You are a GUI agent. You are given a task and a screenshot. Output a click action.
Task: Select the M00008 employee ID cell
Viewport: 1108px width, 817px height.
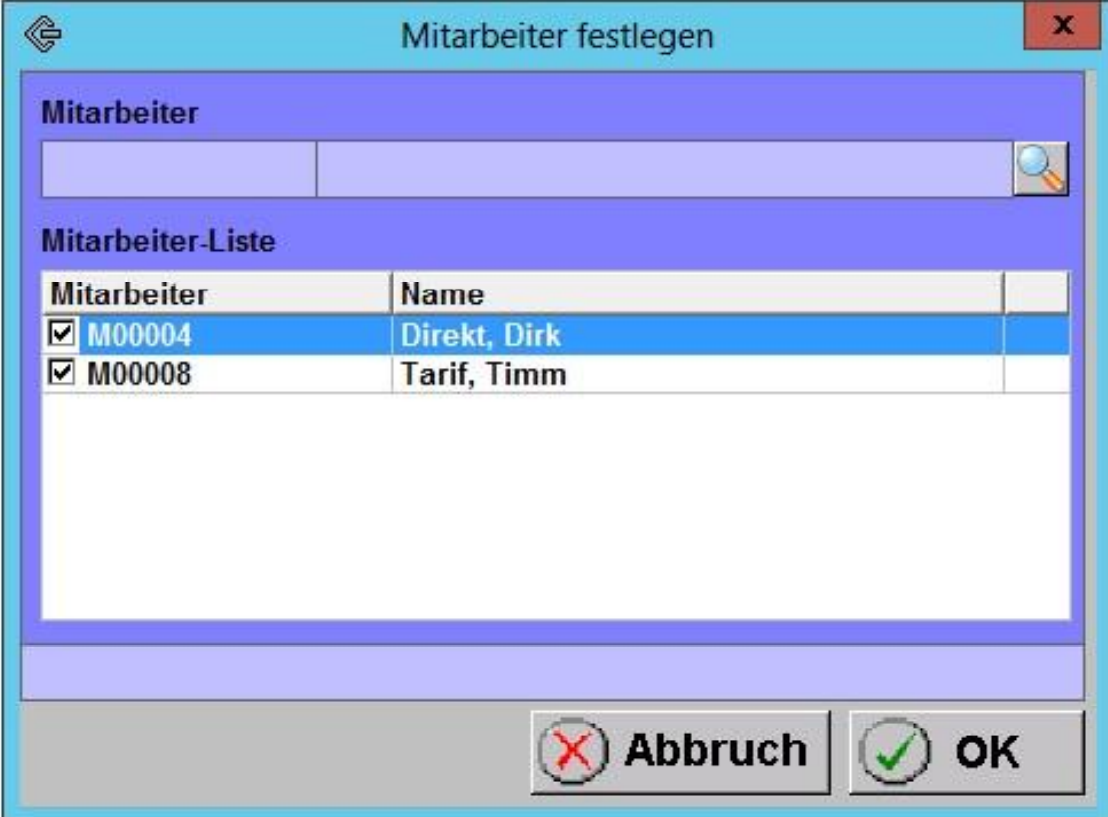[x=140, y=373]
